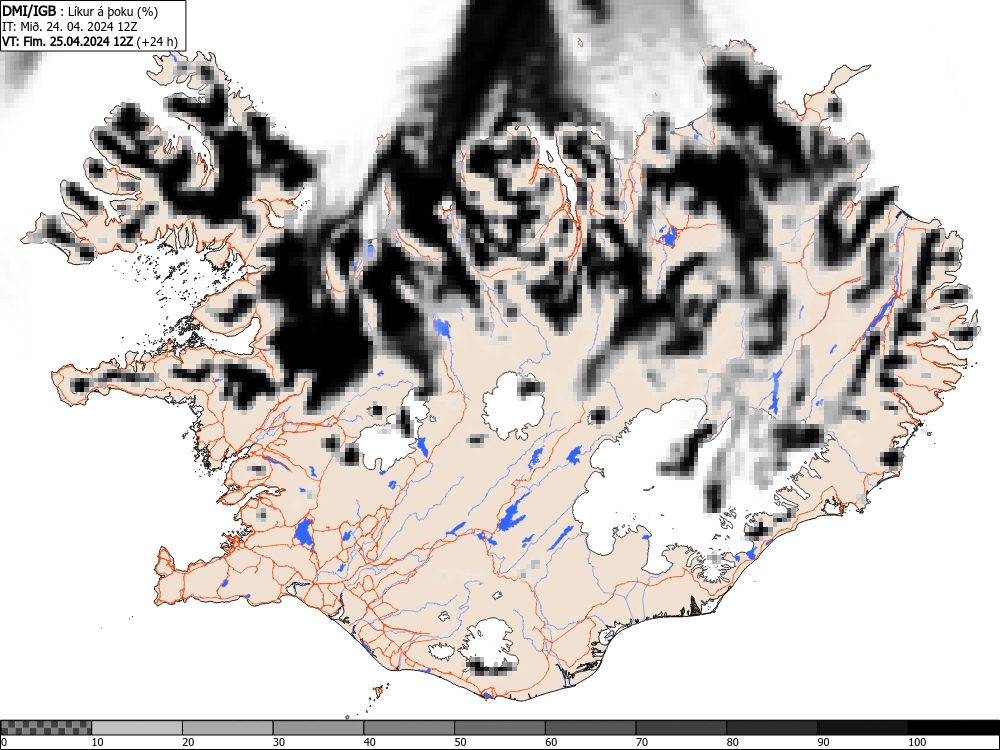Click the initial time "IT: Mið. 24. 04. 2024 12Z"
The width and height of the screenshot is (1000, 750).
pos(70,27)
